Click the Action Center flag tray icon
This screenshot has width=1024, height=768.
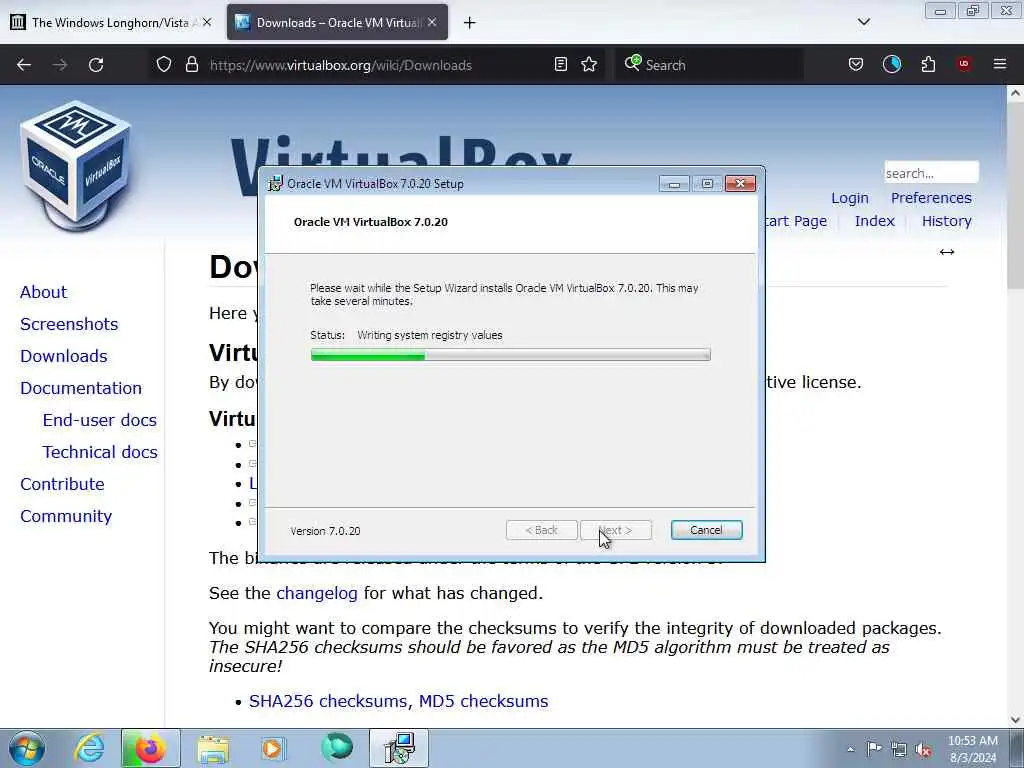pyautogui.click(x=874, y=750)
